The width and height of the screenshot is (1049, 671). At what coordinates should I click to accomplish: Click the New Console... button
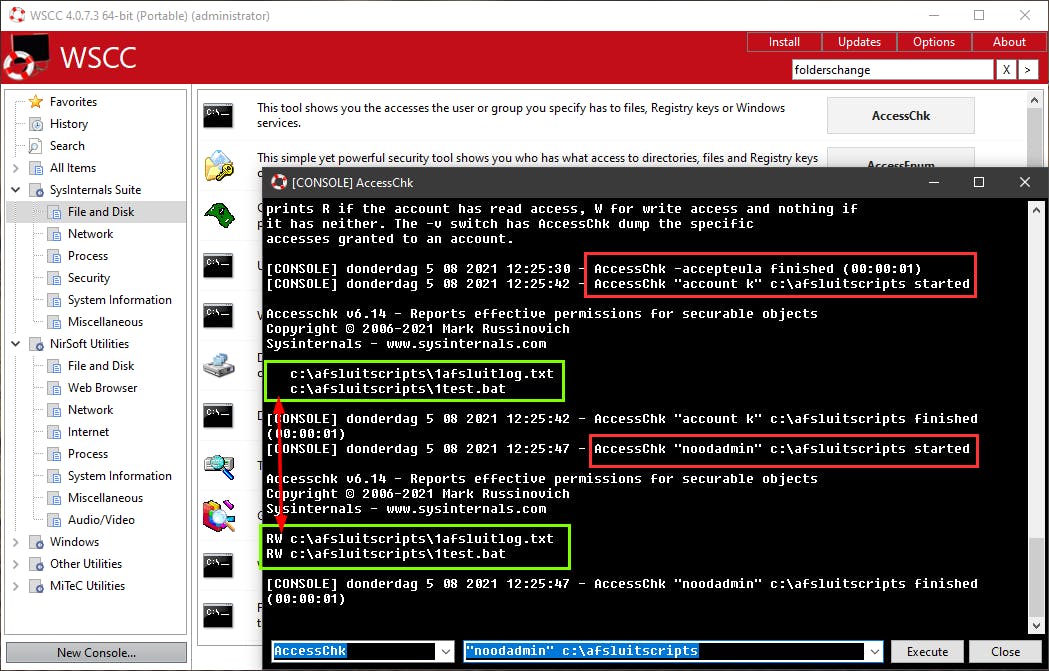96,652
